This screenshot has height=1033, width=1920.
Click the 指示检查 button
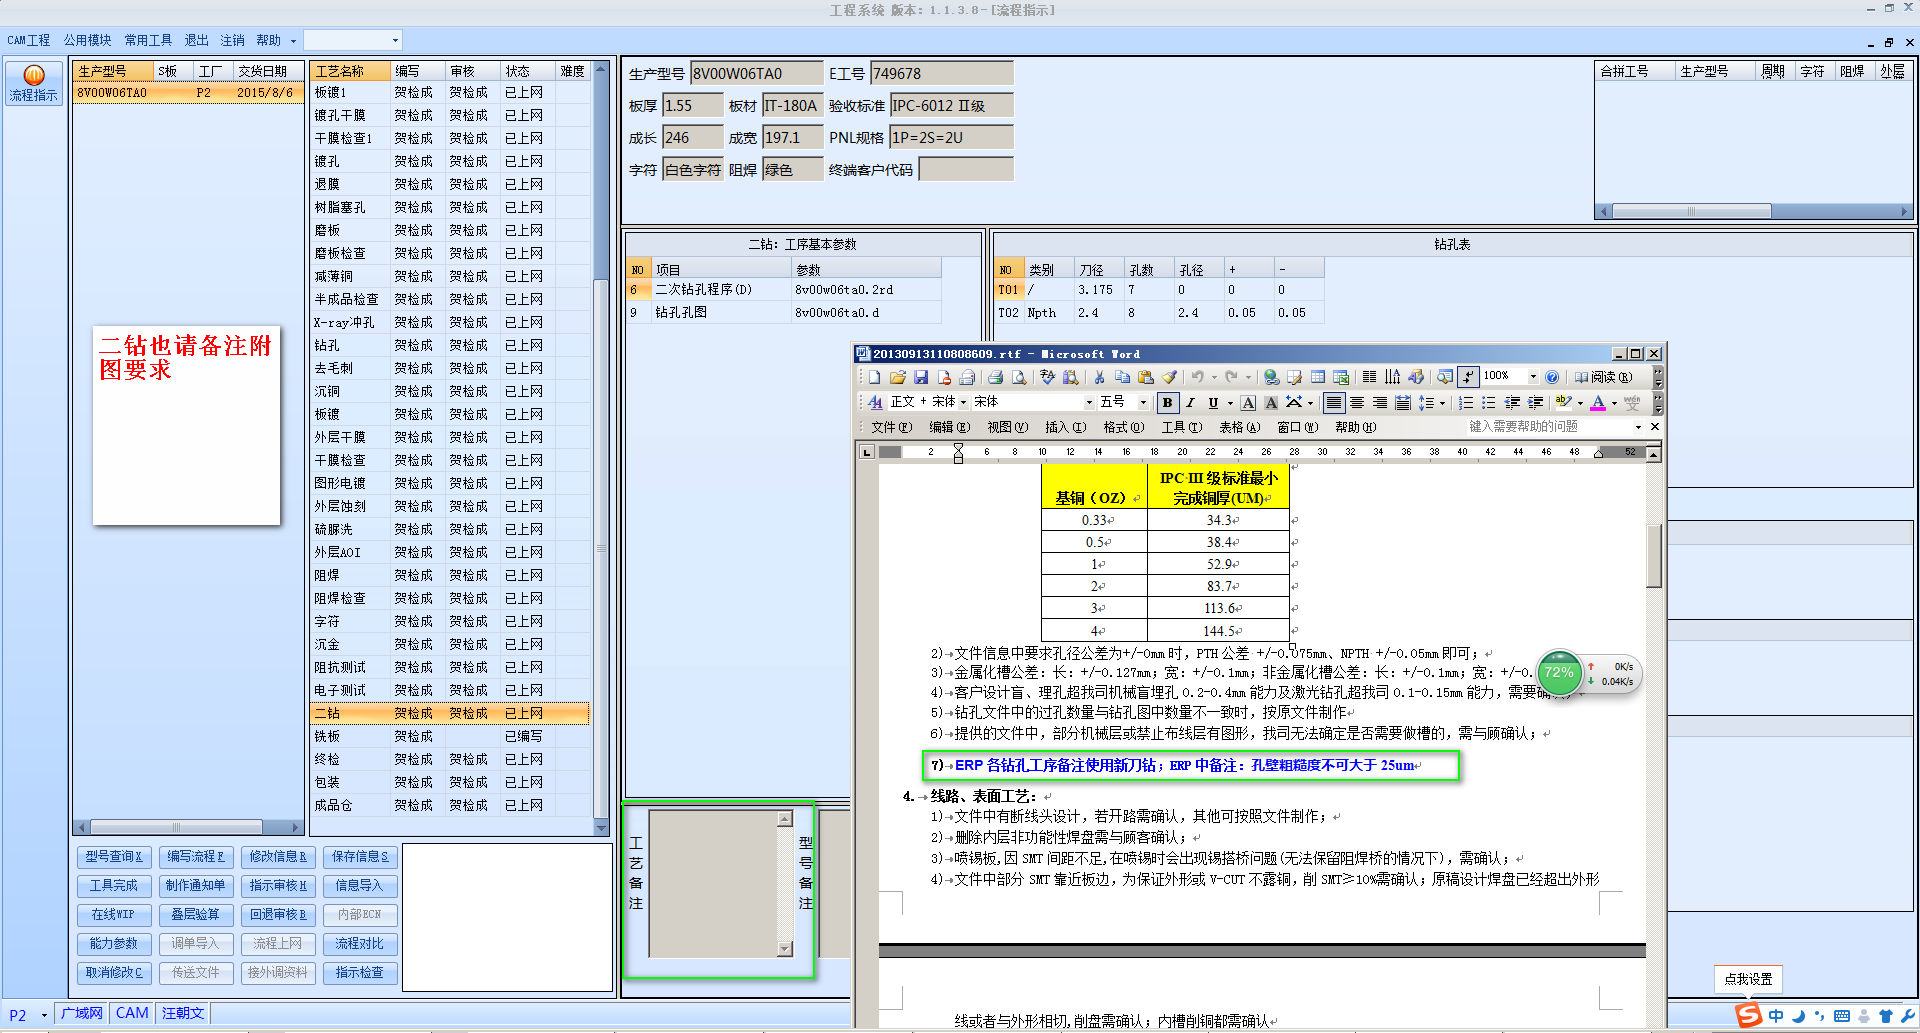coord(360,973)
